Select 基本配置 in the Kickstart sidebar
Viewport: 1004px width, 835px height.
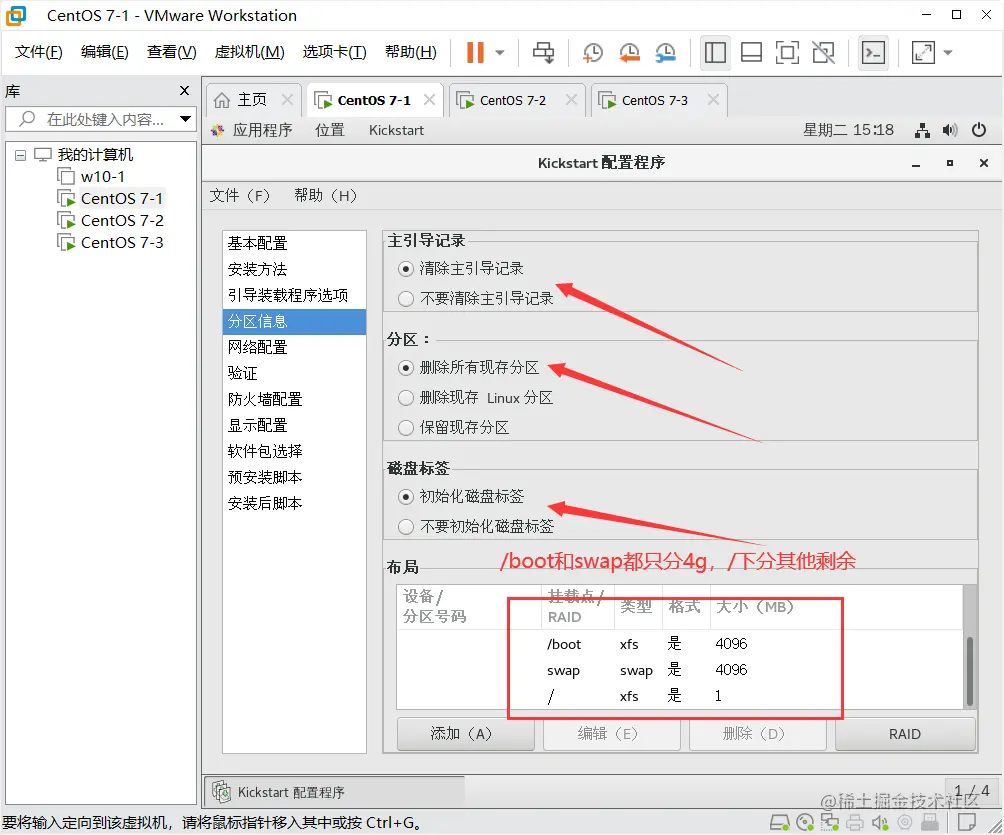[295, 243]
